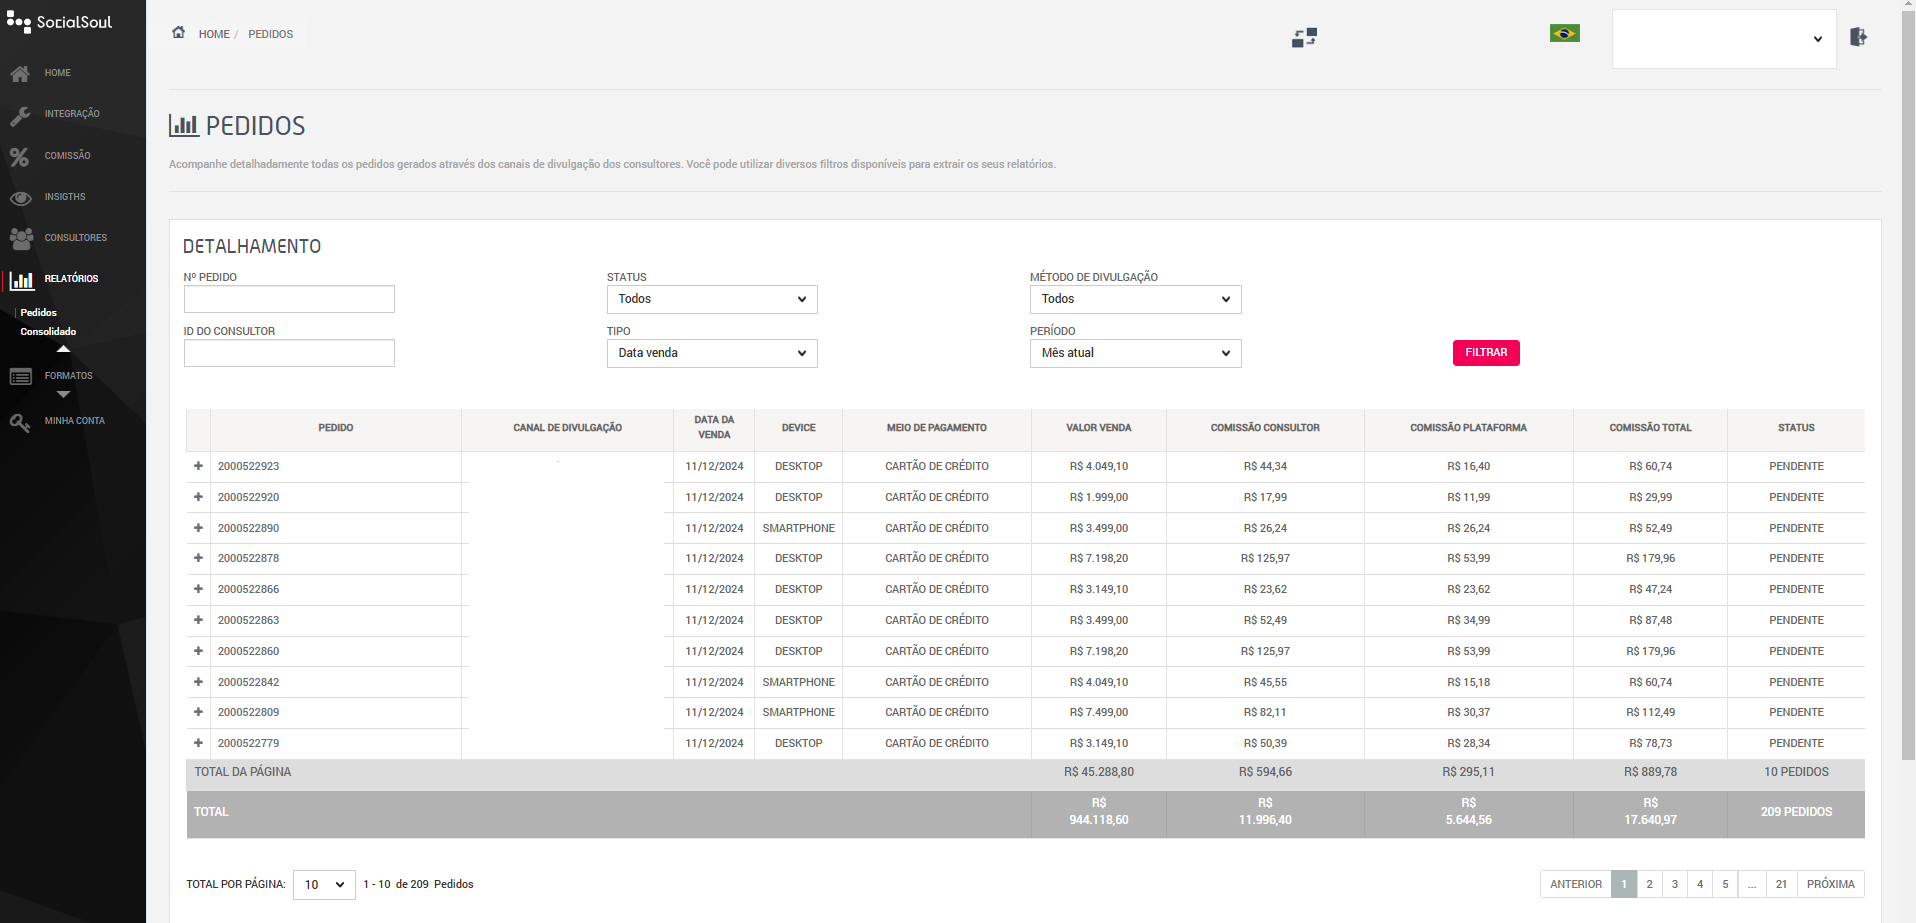Image resolution: width=1916 pixels, height=923 pixels.
Task: Go to page 3 of results
Action: 1674,884
